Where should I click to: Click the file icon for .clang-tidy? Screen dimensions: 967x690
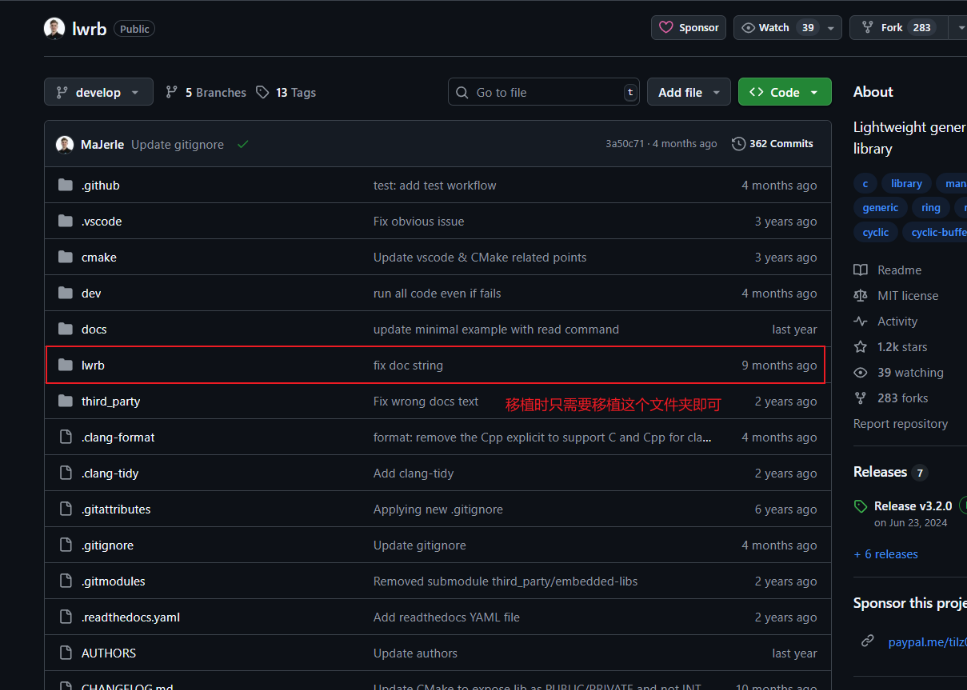[x=65, y=473]
